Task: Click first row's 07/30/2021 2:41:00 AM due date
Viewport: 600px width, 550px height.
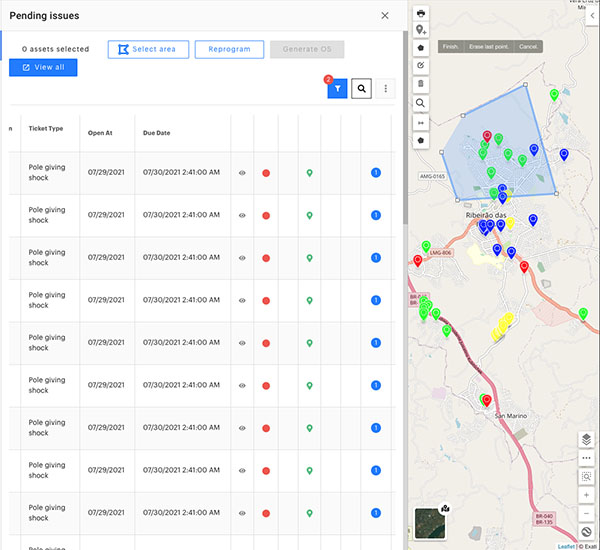Action: coord(181,172)
